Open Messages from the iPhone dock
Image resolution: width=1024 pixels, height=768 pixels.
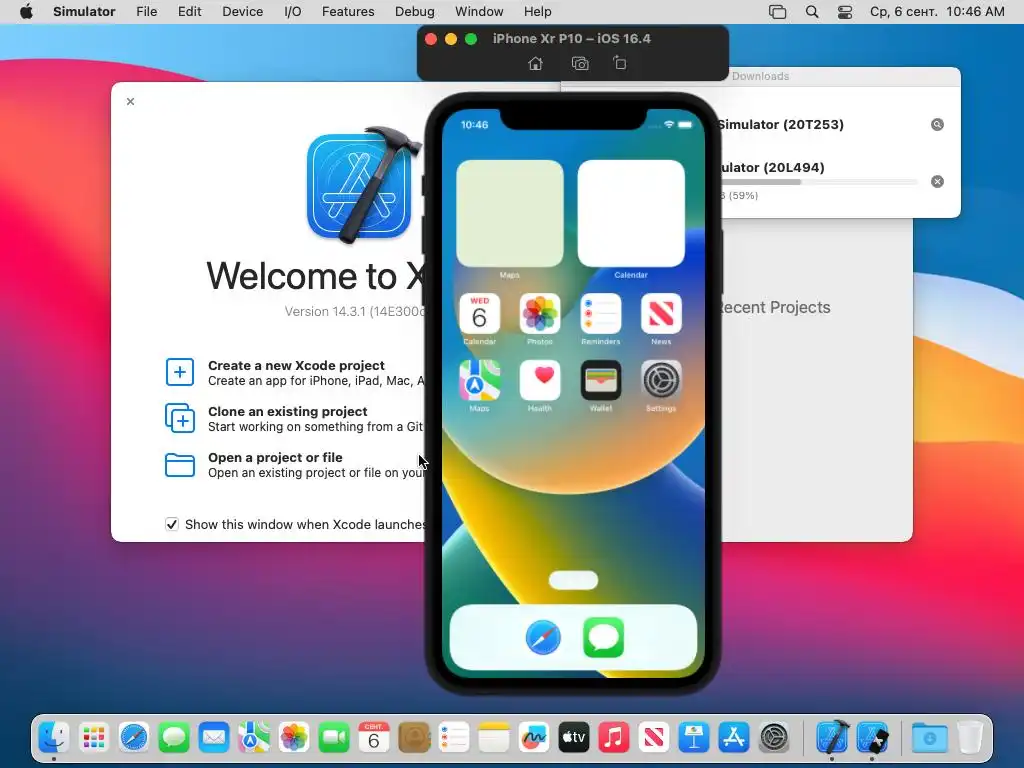point(603,637)
